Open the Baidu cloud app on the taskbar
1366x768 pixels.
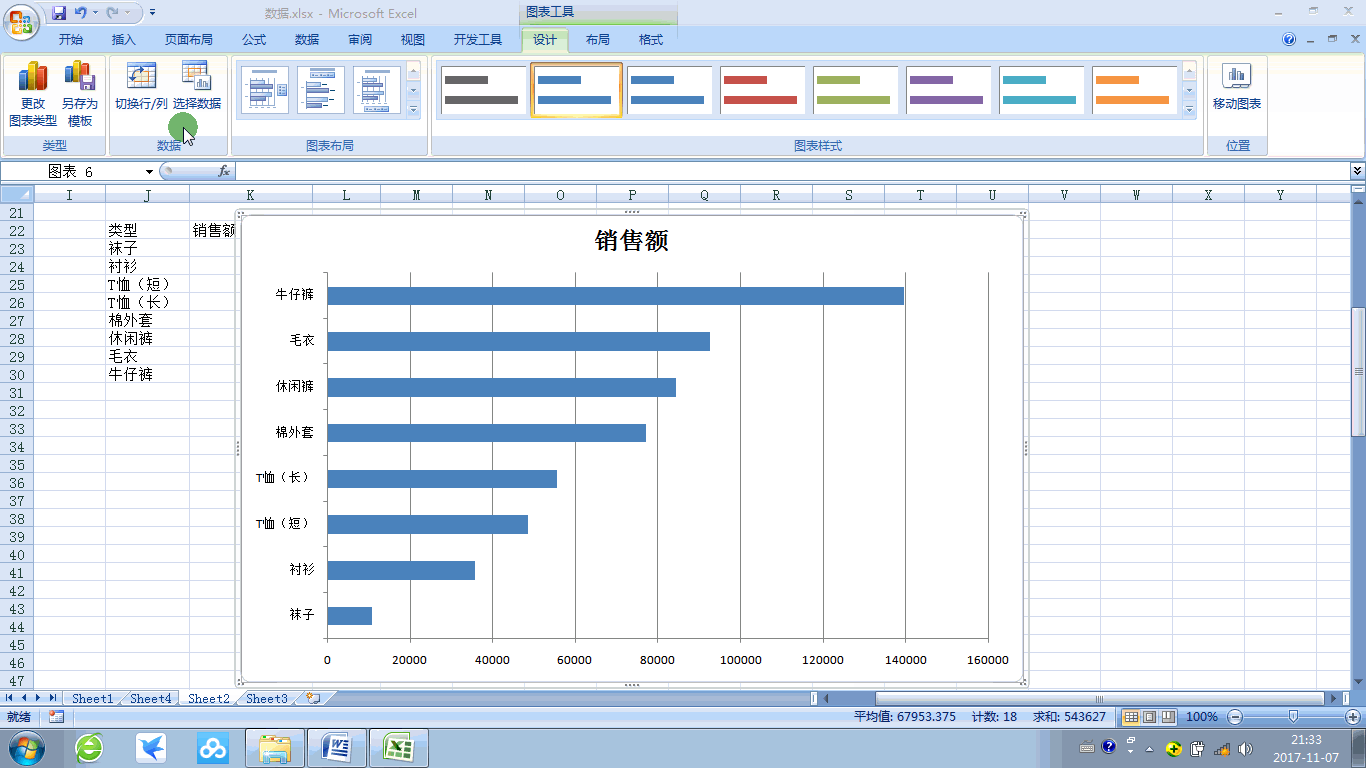point(211,748)
